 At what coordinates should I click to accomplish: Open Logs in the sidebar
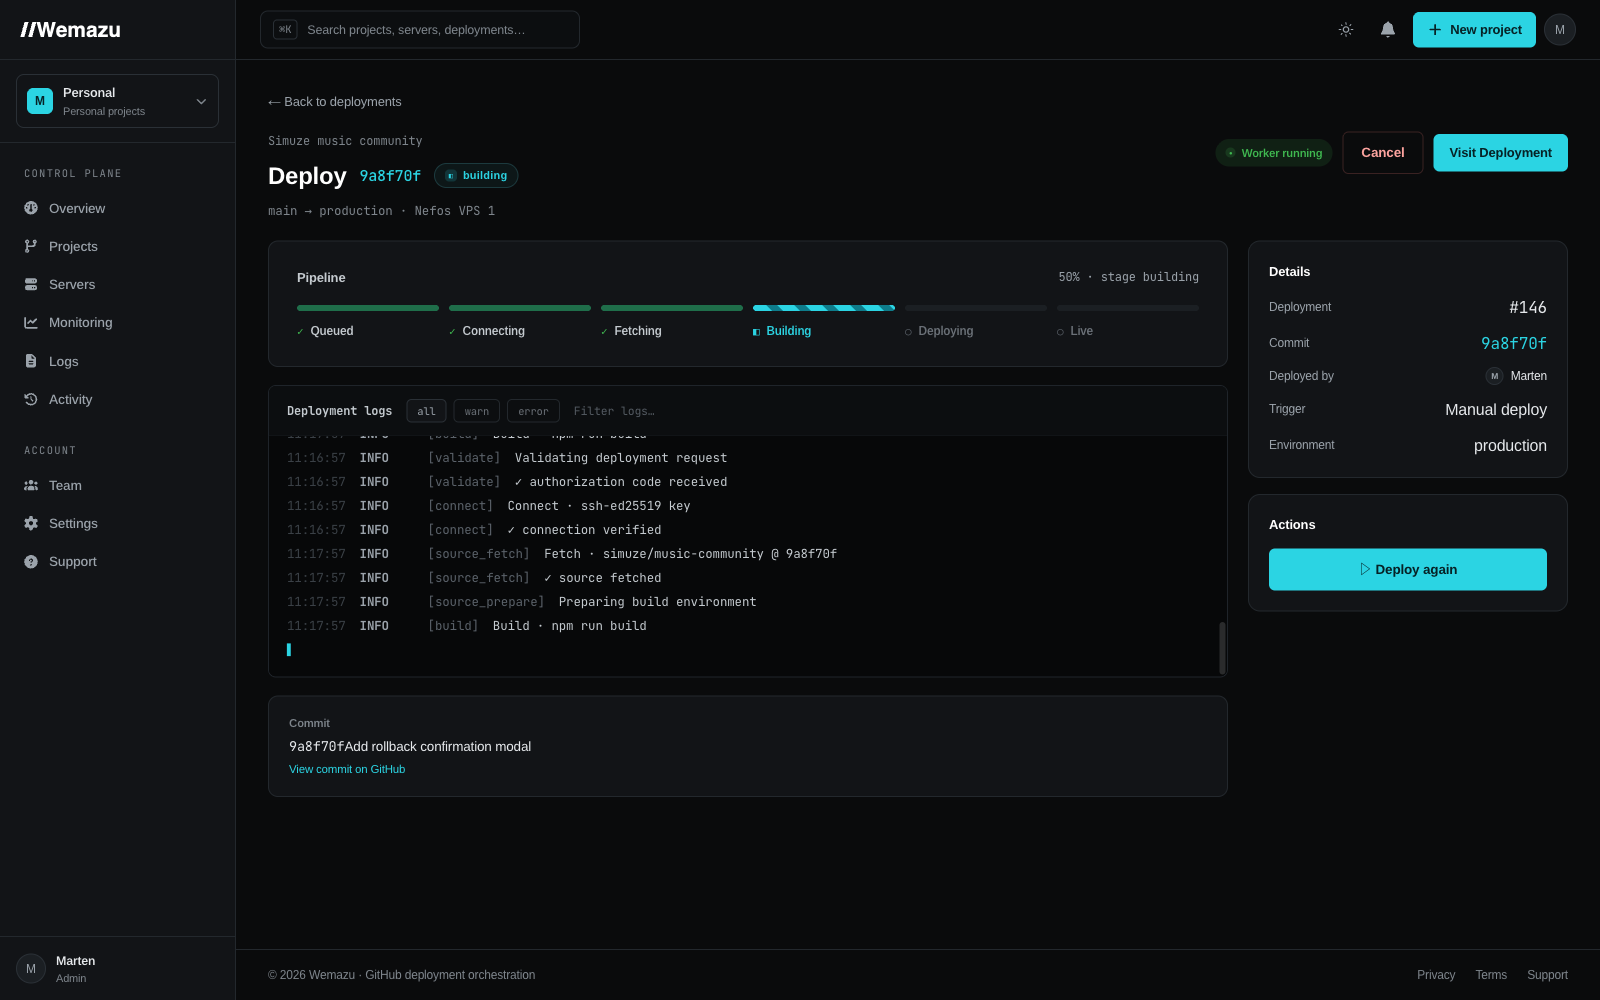pos(118,361)
